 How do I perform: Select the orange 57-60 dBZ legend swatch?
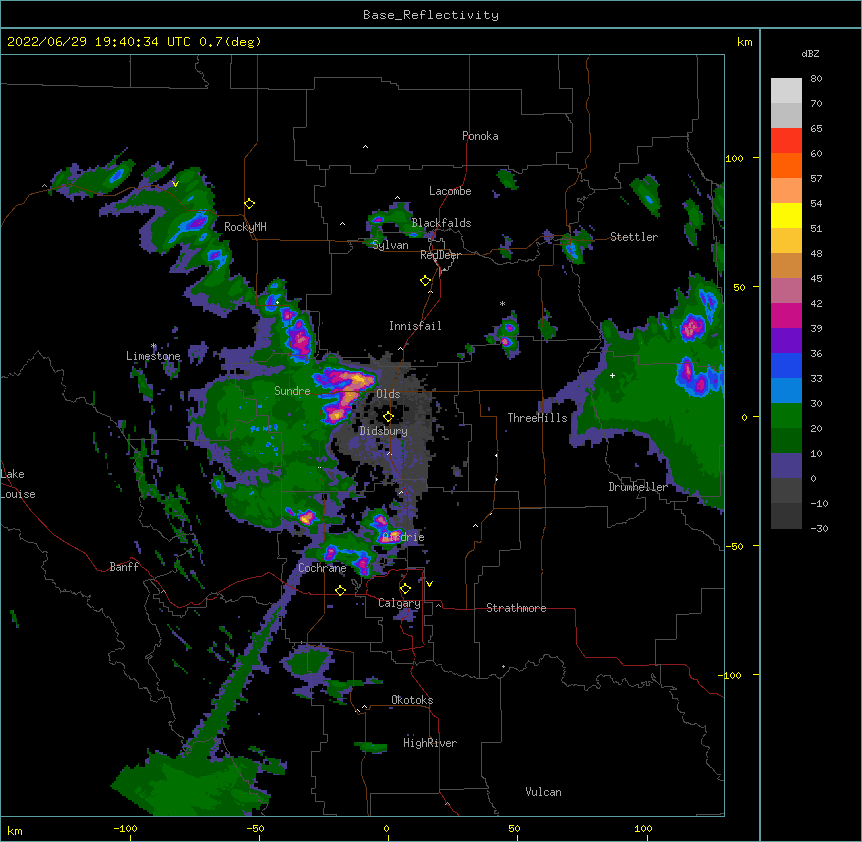(786, 165)
